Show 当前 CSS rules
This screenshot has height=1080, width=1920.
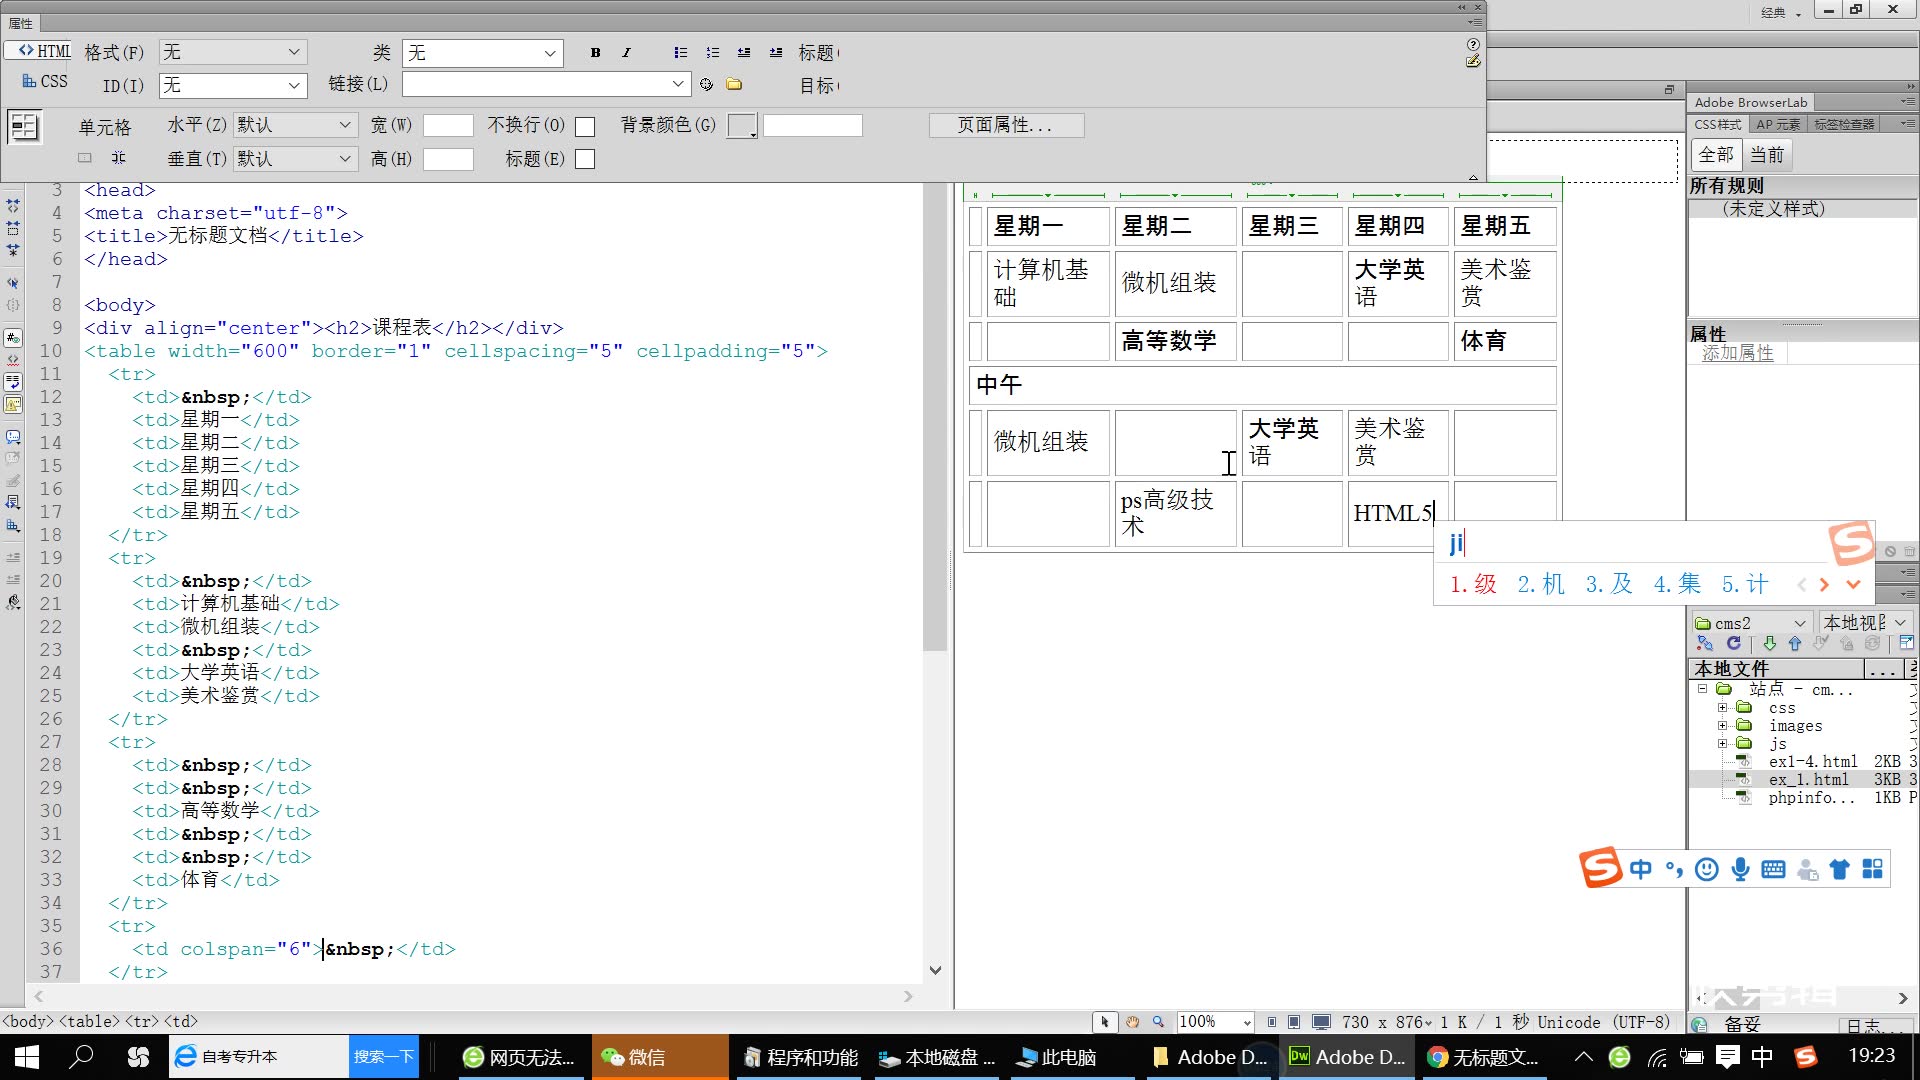point(1767,155)
